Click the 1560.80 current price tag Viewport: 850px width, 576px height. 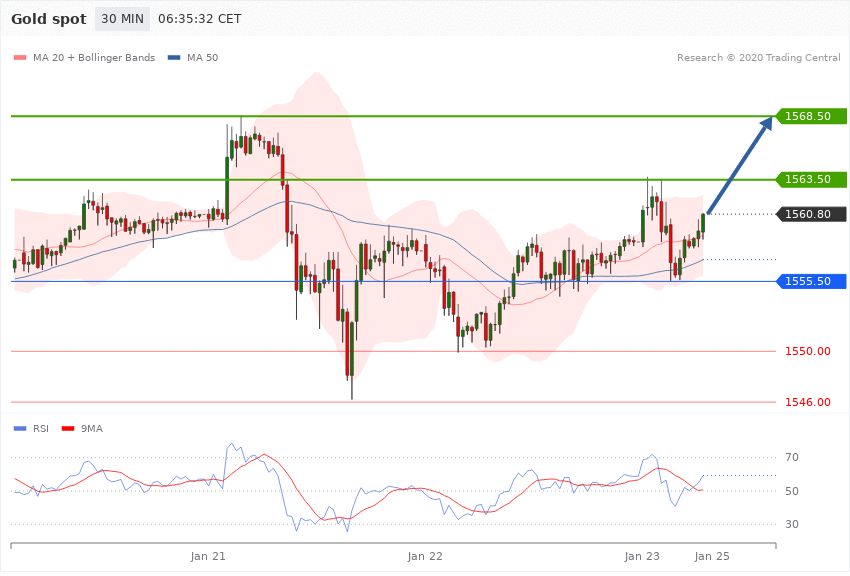tap(812, 214)
